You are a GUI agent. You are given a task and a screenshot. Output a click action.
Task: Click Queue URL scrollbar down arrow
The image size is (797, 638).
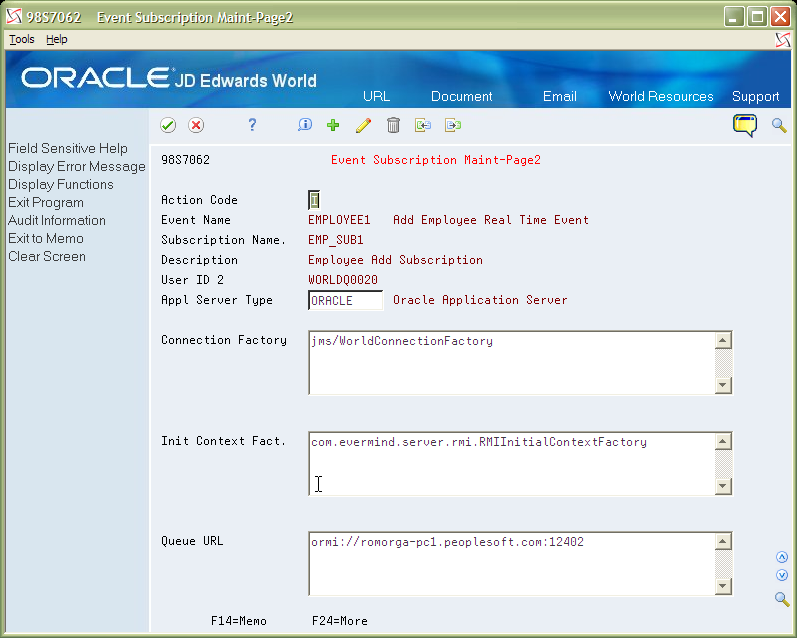[x=723, y=586]
